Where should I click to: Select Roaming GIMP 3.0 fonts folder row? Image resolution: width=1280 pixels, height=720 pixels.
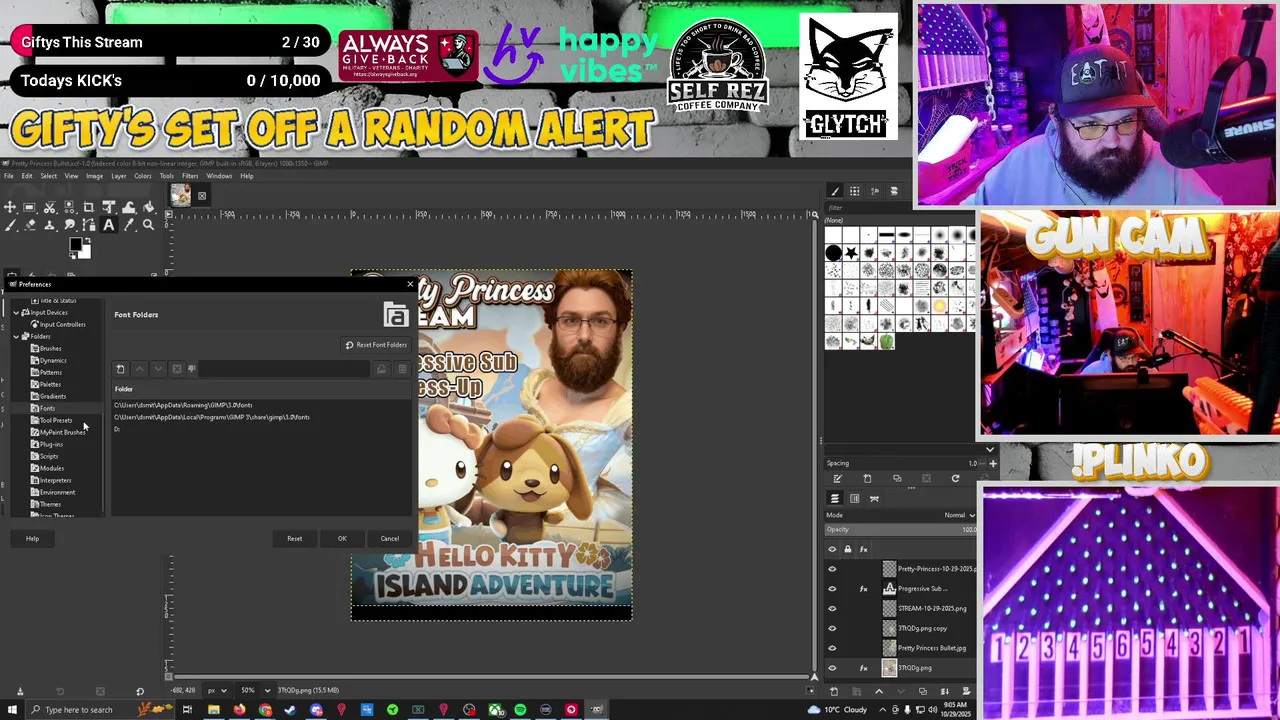pos(262,405)
